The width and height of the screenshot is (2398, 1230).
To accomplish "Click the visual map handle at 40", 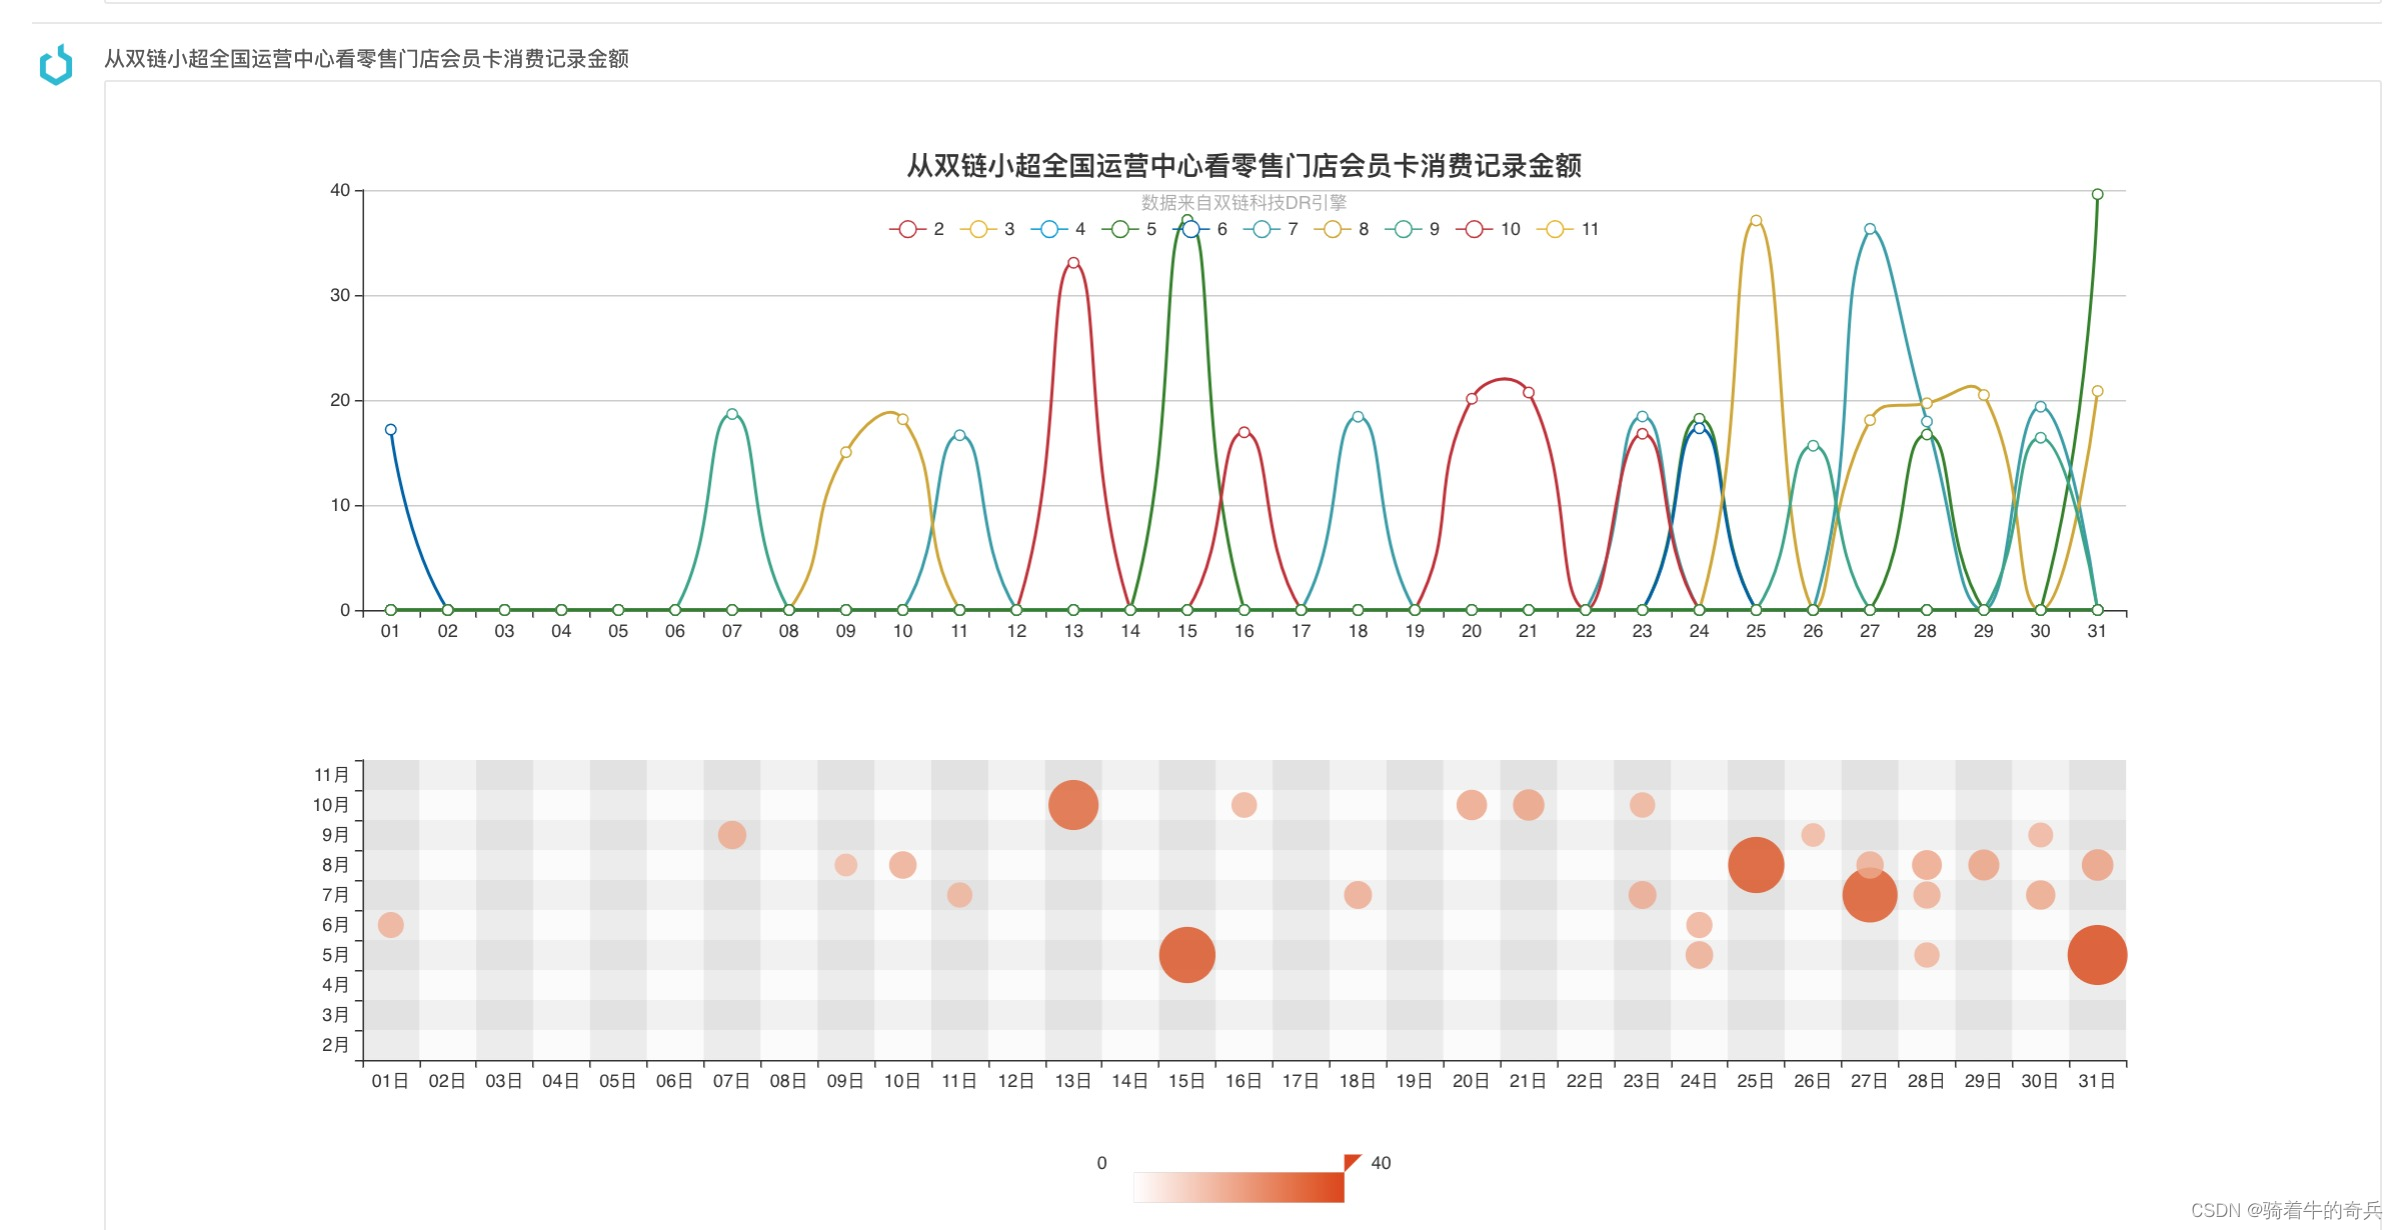I will pyautogui.click(x=1352, y=1162).
